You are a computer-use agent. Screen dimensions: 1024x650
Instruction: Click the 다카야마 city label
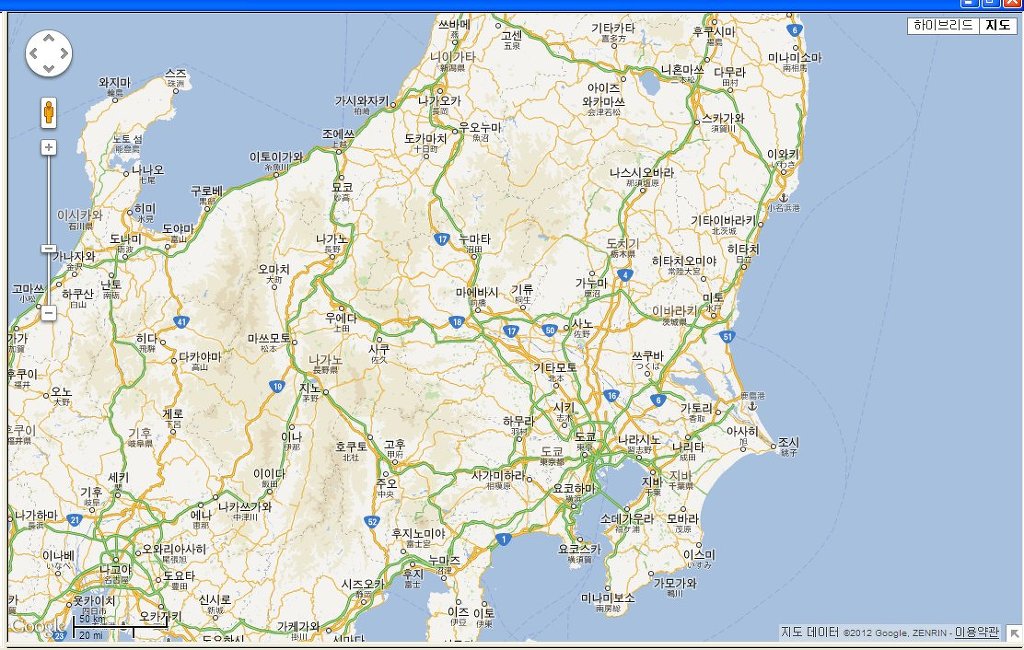pos(200,357)
